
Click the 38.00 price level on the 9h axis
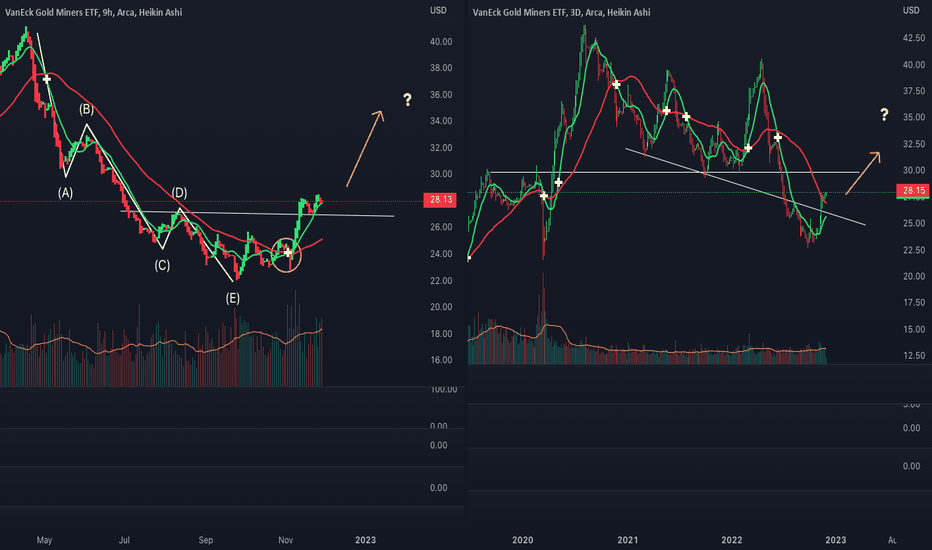pos(441,68)
